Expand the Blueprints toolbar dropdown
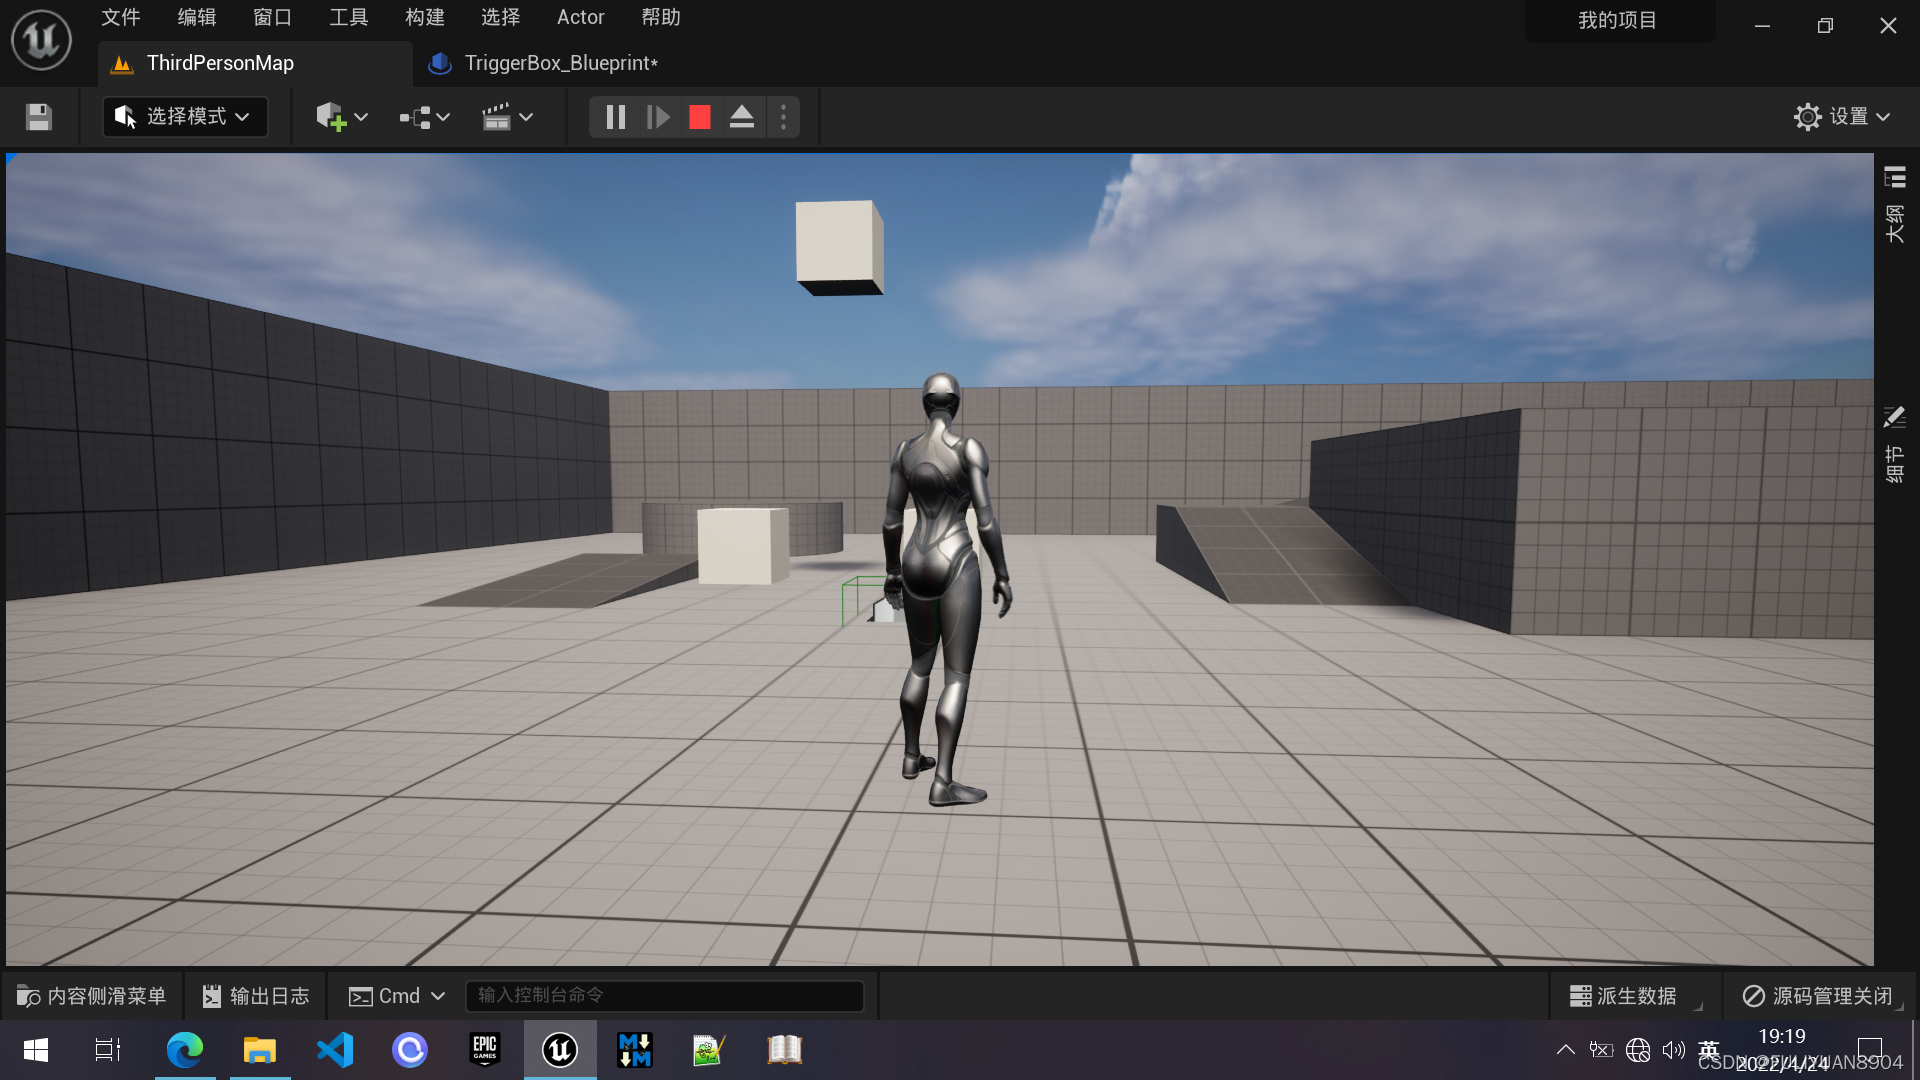Viewport: 1920px width, 1080px height. point(425,117)
